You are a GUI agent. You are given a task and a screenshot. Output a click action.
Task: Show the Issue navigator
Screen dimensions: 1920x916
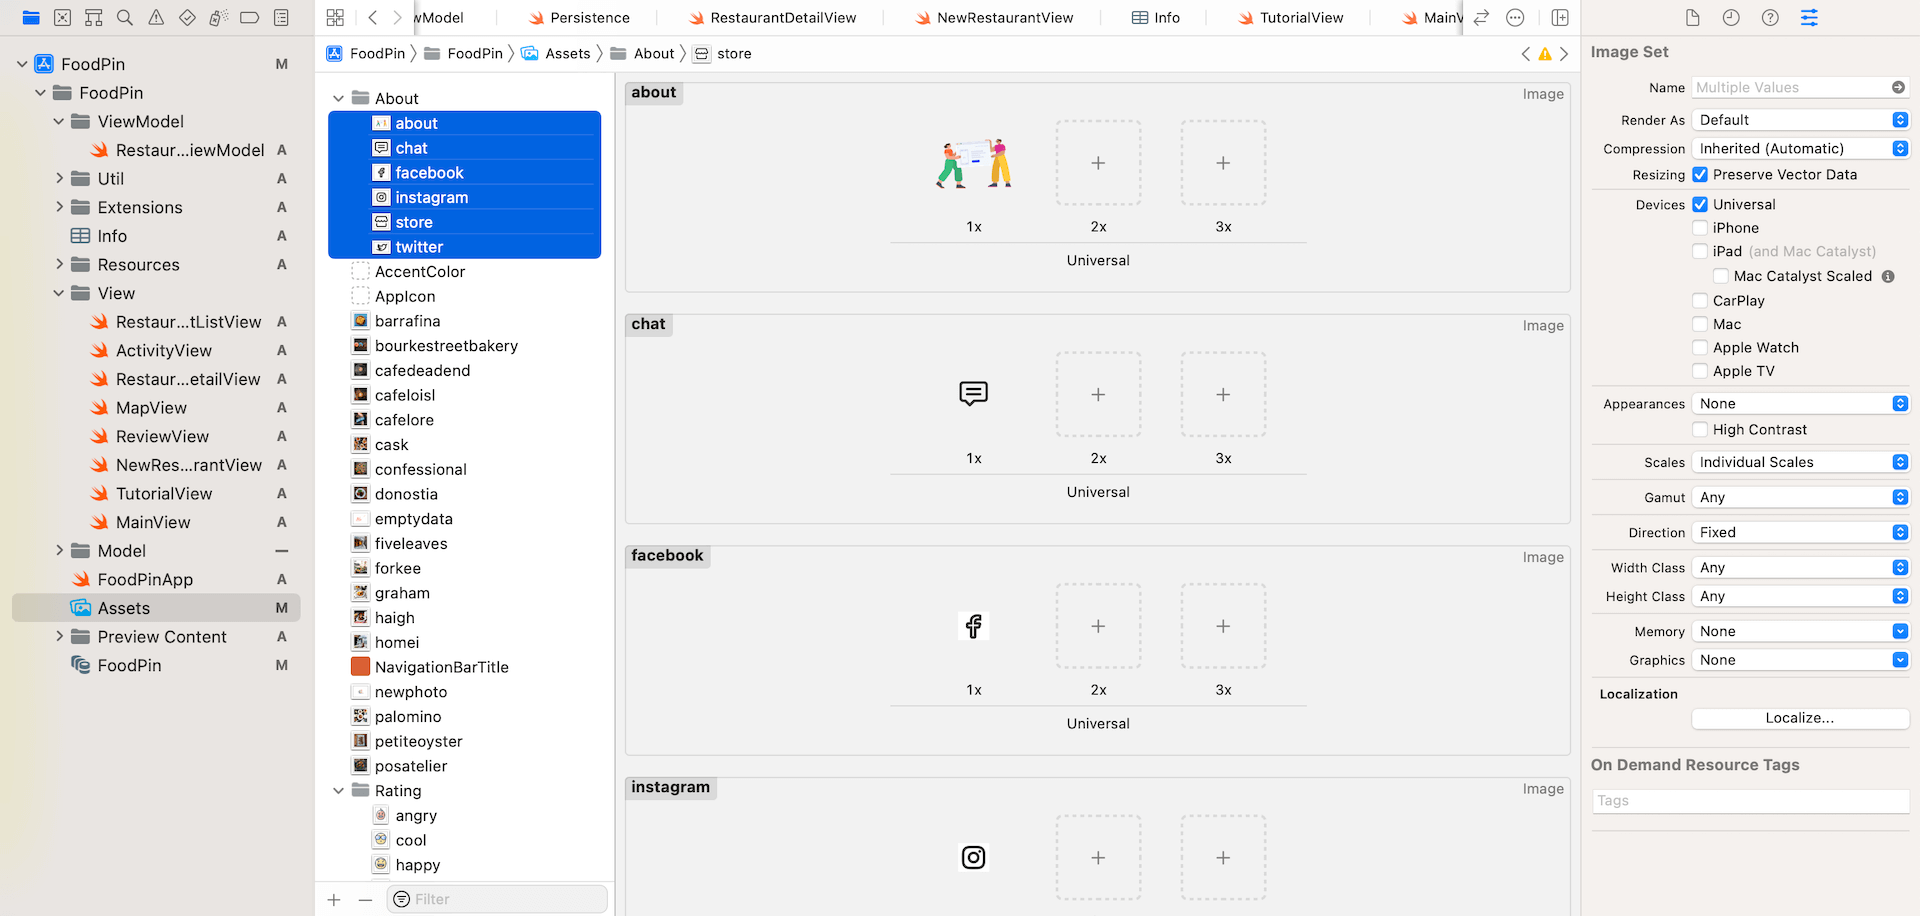coord(154,17)
